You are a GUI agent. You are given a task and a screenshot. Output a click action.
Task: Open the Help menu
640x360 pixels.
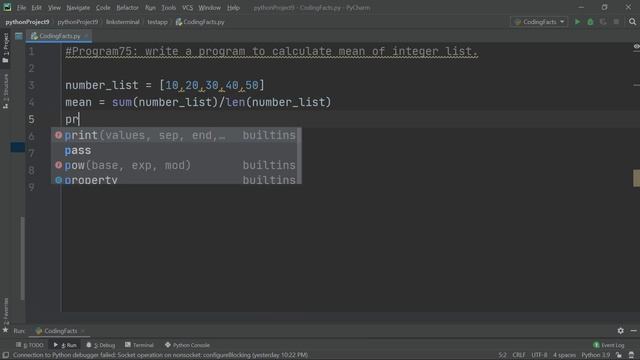tap(233, 7)
